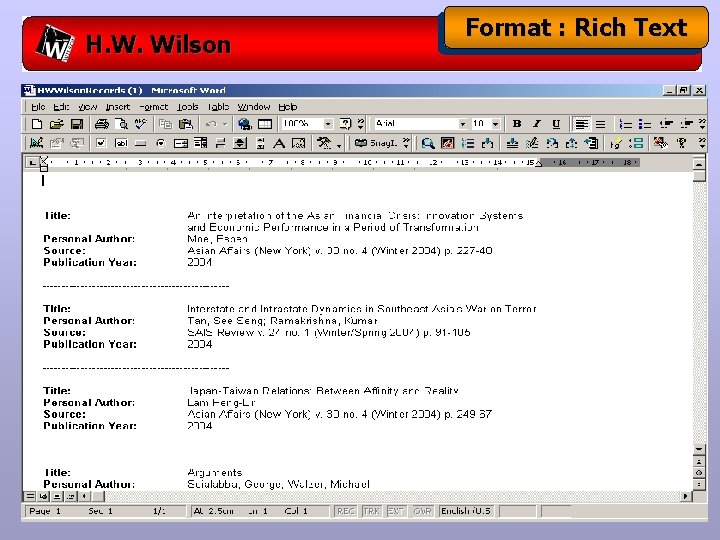The width and height of the screenshot is (720, 540).
Task: Click the View Code icon
Action: [x=77, y=143]
